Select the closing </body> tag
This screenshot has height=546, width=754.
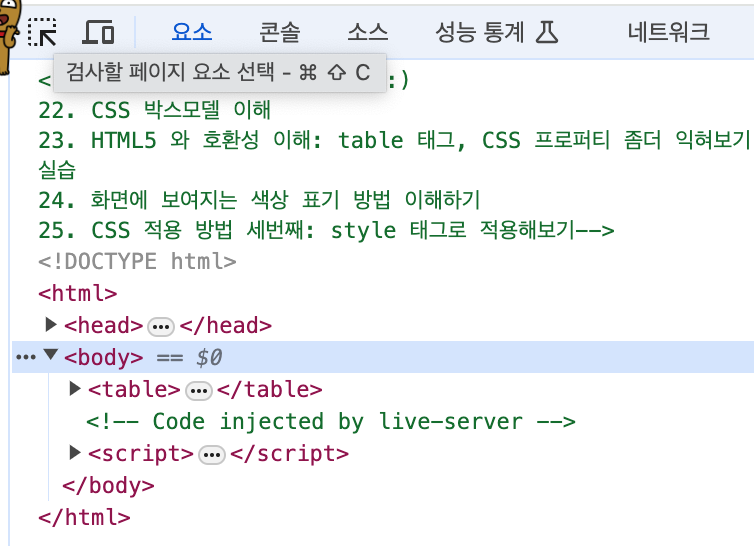tap(109, 485)
